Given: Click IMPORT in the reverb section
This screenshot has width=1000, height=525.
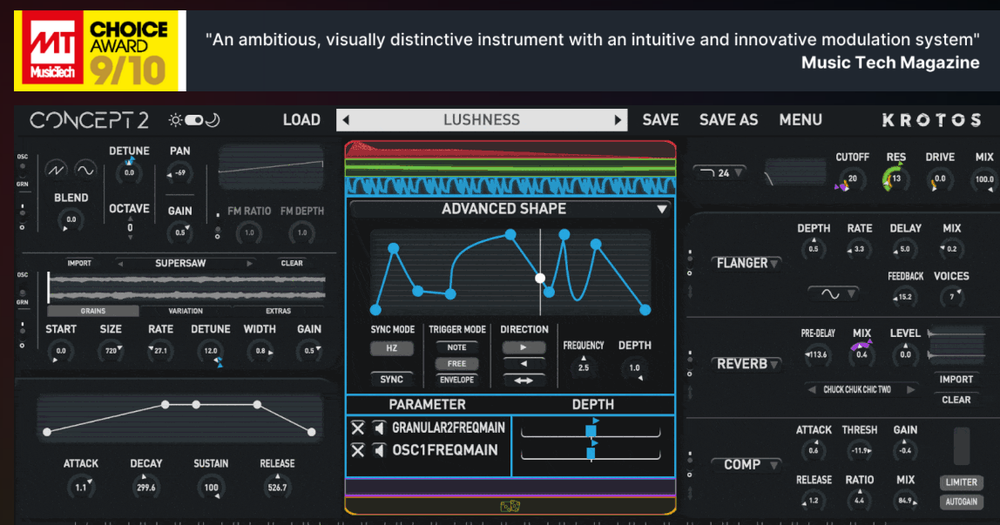Looking at the screenshot, I should (956, 380).
